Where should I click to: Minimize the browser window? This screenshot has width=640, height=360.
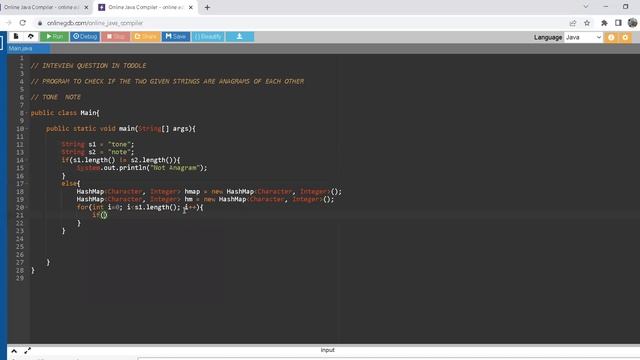coord(606,7)
